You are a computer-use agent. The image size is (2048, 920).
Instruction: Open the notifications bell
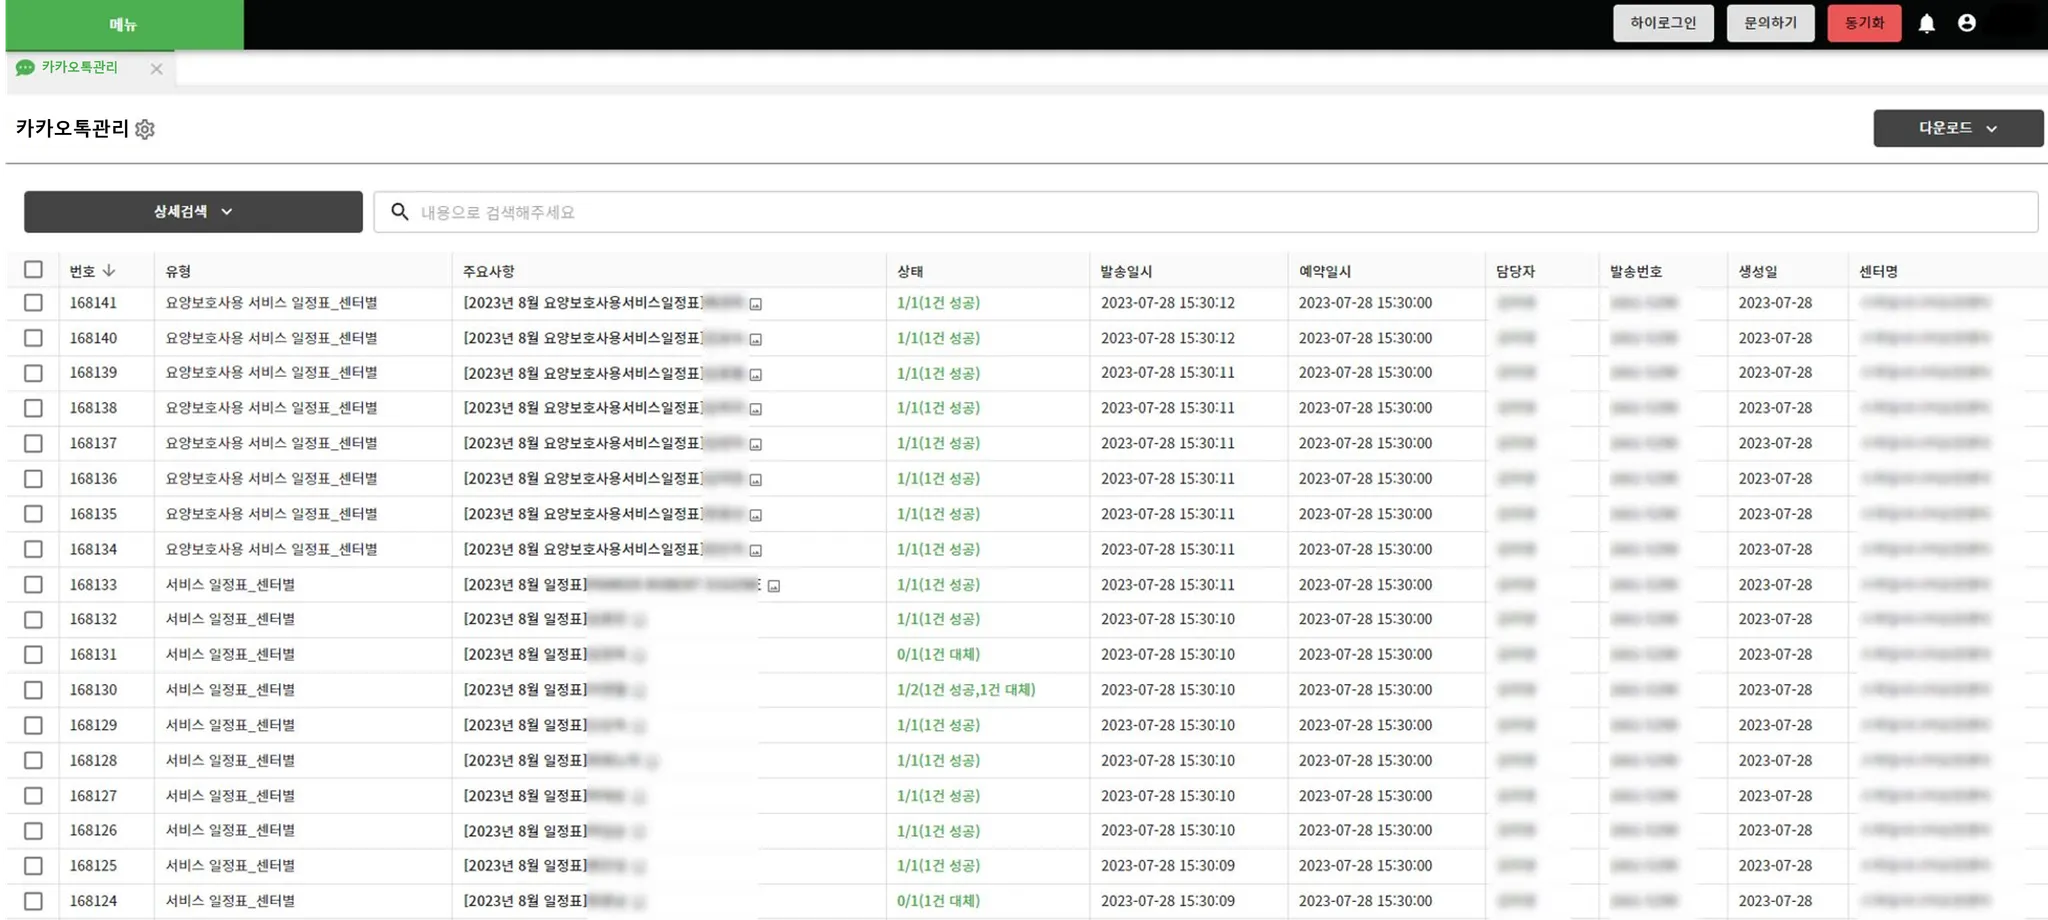tap(1926, 23)
